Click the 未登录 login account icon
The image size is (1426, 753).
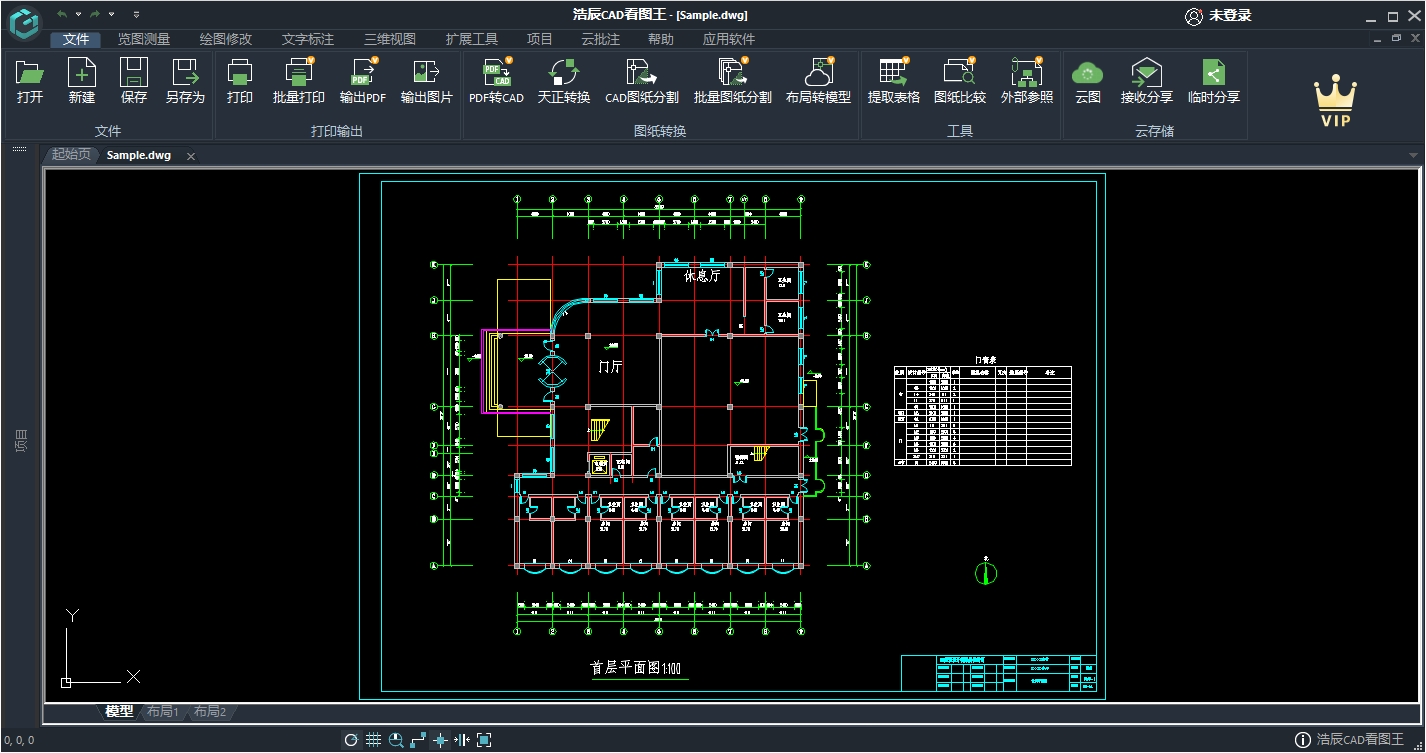1194,16
